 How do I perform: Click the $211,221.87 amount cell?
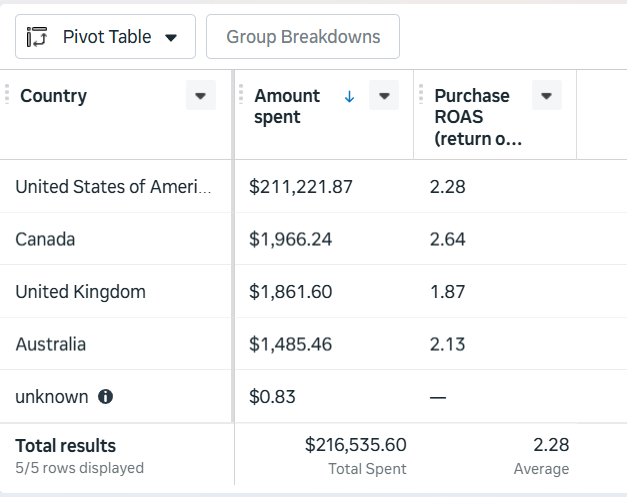tap(301, 187)
